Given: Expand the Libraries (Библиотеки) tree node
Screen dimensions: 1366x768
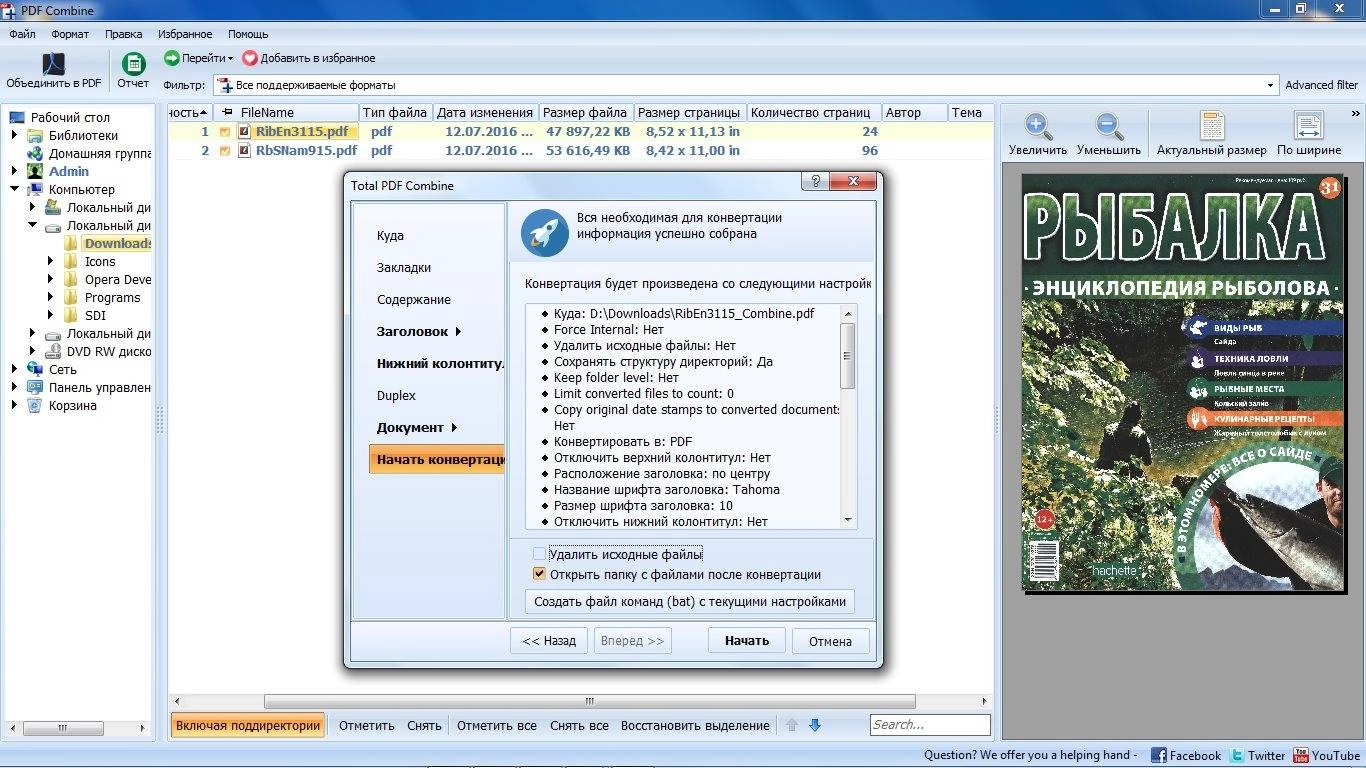Looking at the screenshot, I should (x=15, y=135).
